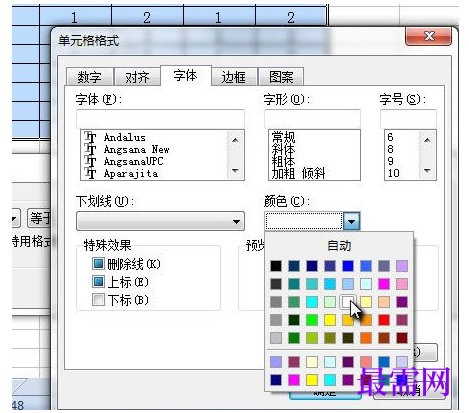
Task: Close the 单元格格式 dialog
Action: click(x=428, y=36)
